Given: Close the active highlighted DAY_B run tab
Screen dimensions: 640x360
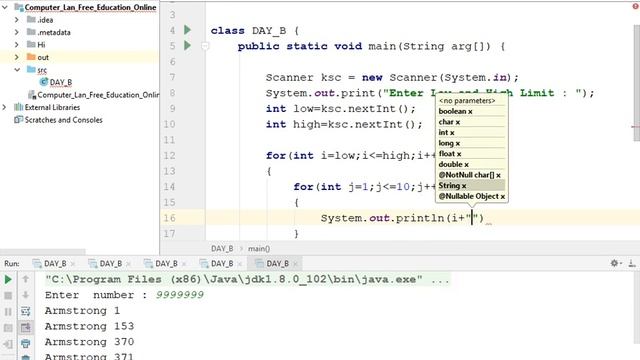Looking at the screenshot, I should pos(296,264).
